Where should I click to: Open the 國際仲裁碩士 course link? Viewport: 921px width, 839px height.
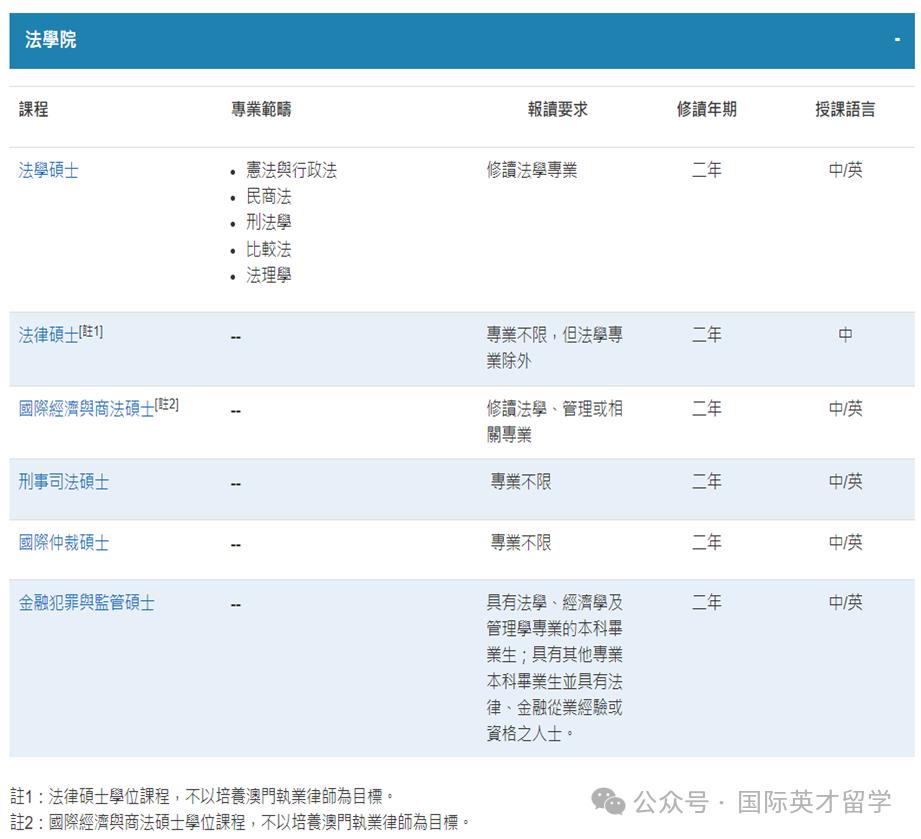click(x=64, y=543)
